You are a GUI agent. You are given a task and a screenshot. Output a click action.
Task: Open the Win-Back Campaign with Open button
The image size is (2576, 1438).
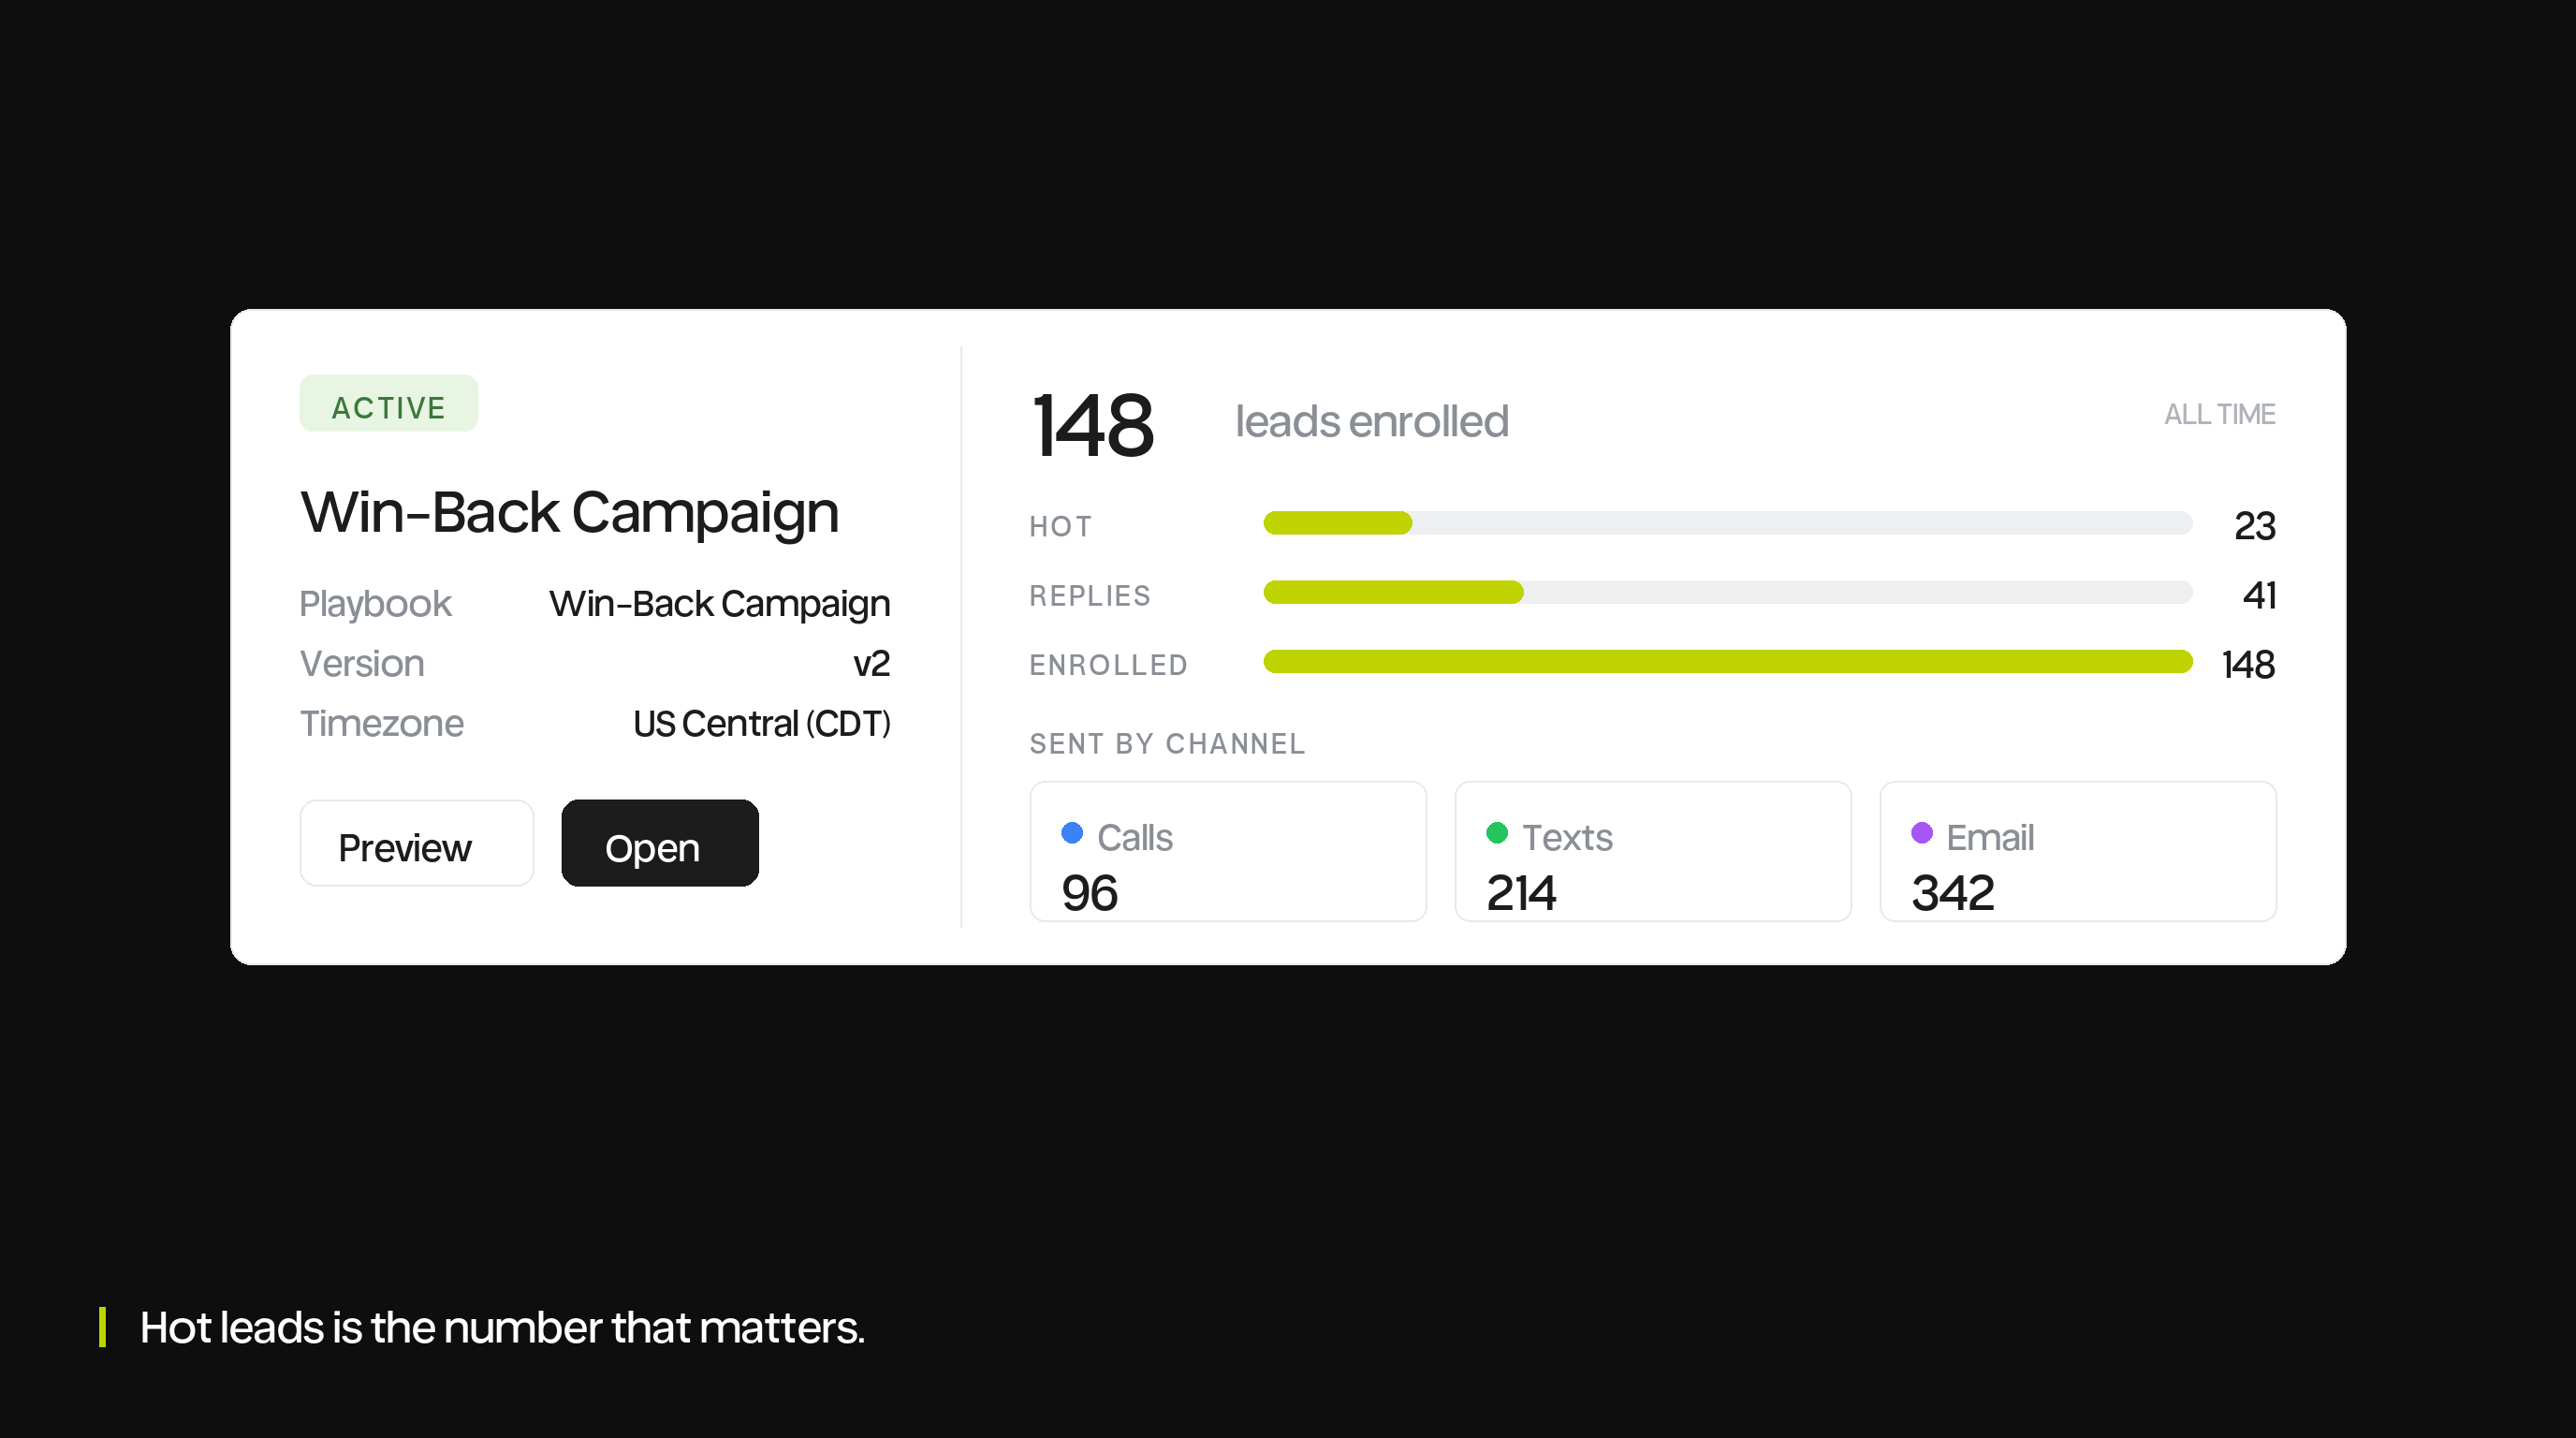pyautogui.click(x=660, y=843)
